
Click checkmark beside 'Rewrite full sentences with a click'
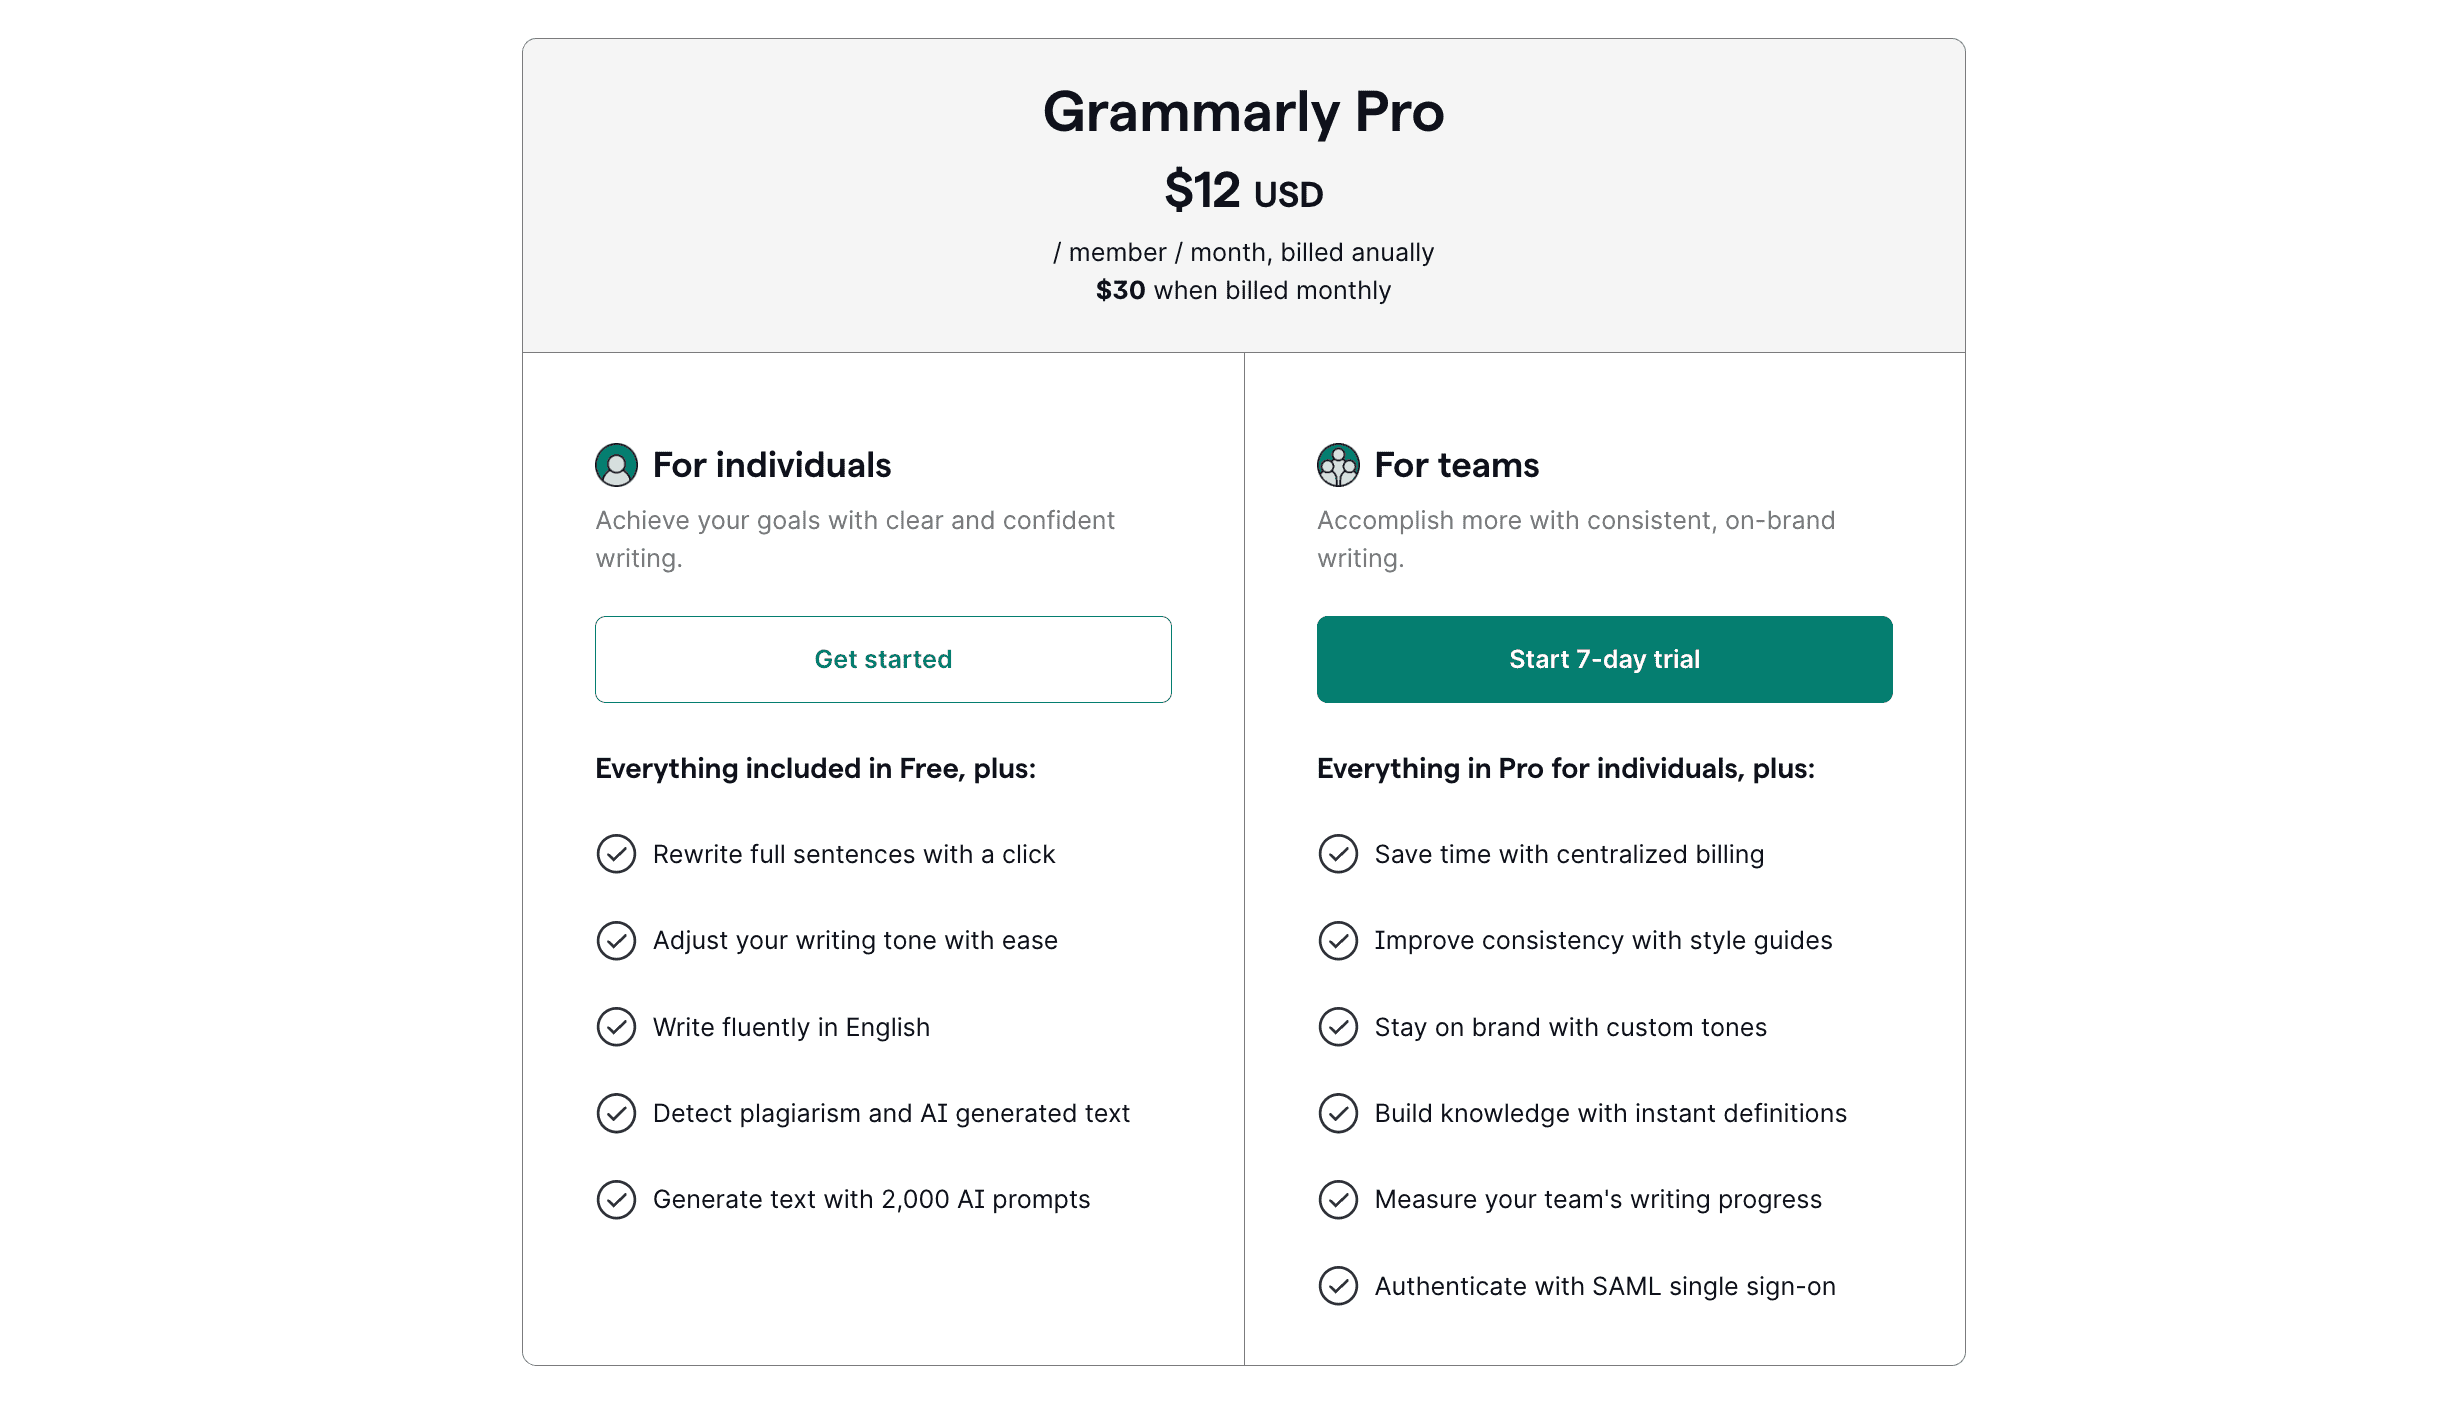(616, 854)
